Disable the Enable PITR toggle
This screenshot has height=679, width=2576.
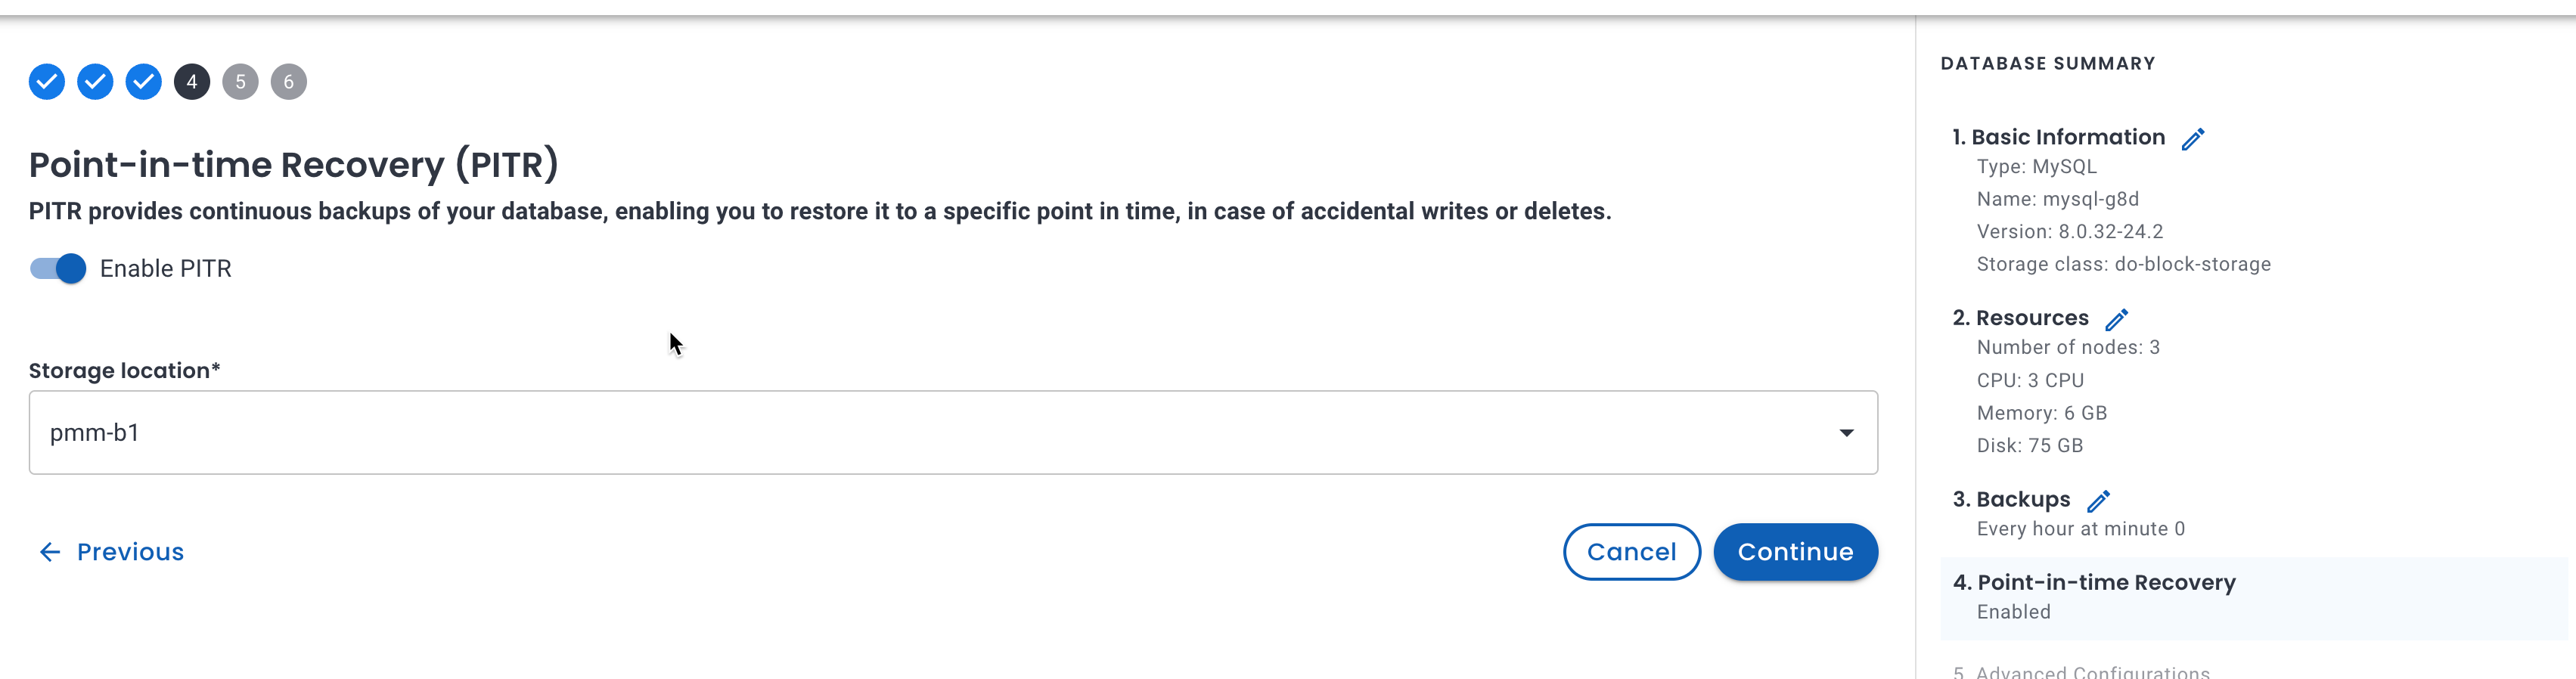click(x=59, y=268)
